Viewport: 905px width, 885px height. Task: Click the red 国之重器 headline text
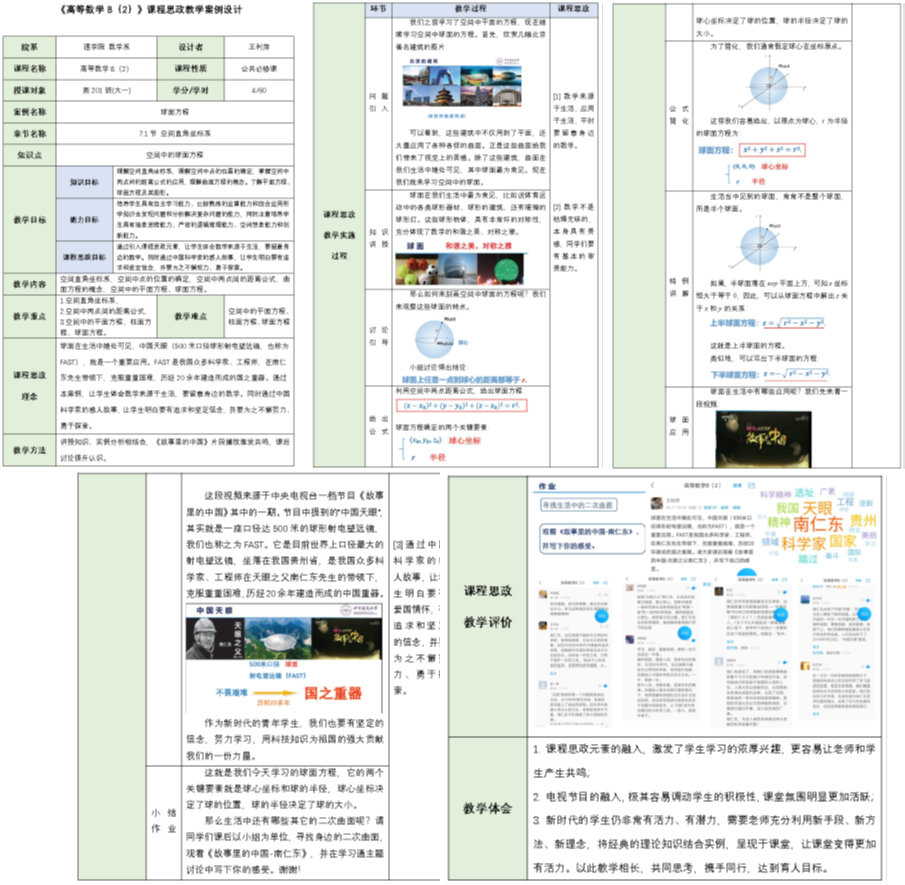click(x=333, y=693)
